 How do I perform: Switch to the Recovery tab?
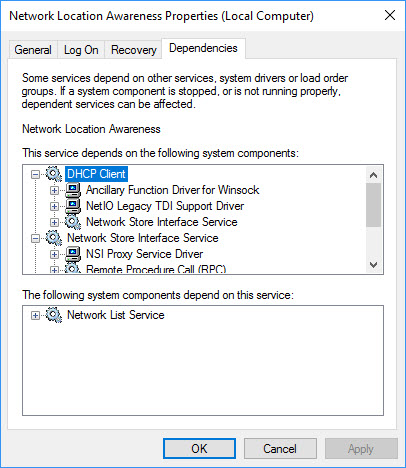pos(134,50)
